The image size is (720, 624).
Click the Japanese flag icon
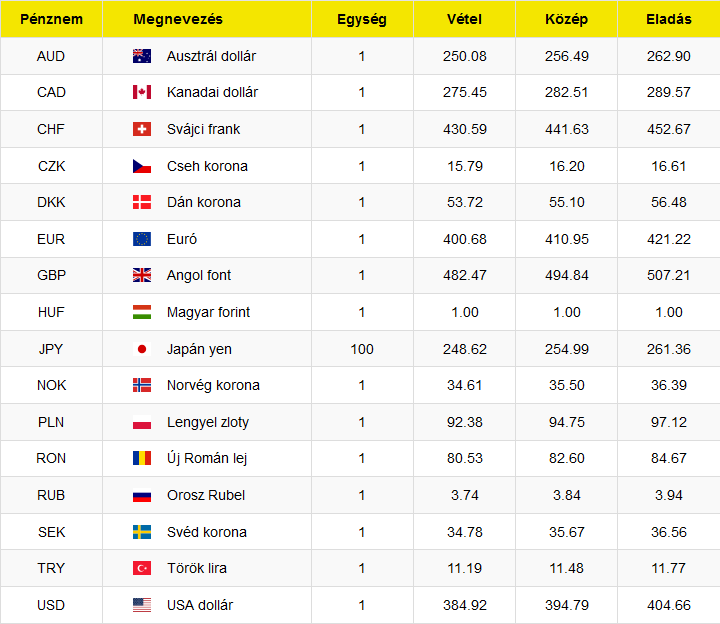[142, 349]
